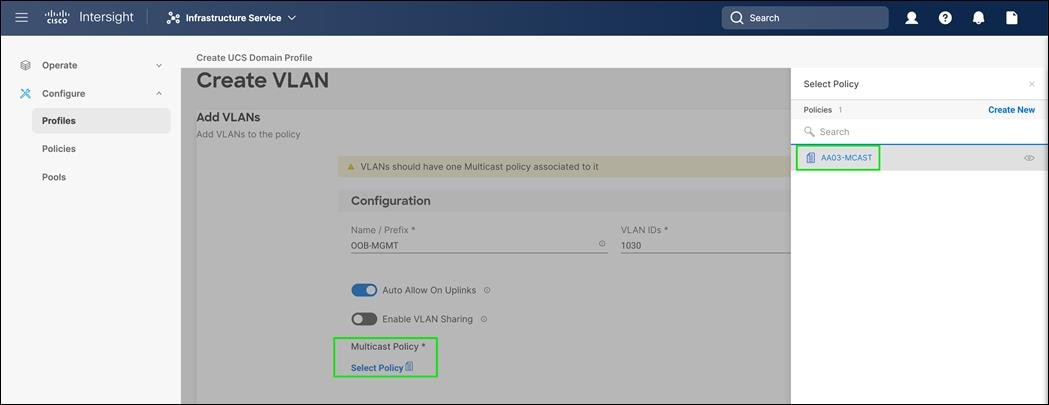1049x405 pixels.
Task: Open the help question mark icon
Action: pos(945,18)
